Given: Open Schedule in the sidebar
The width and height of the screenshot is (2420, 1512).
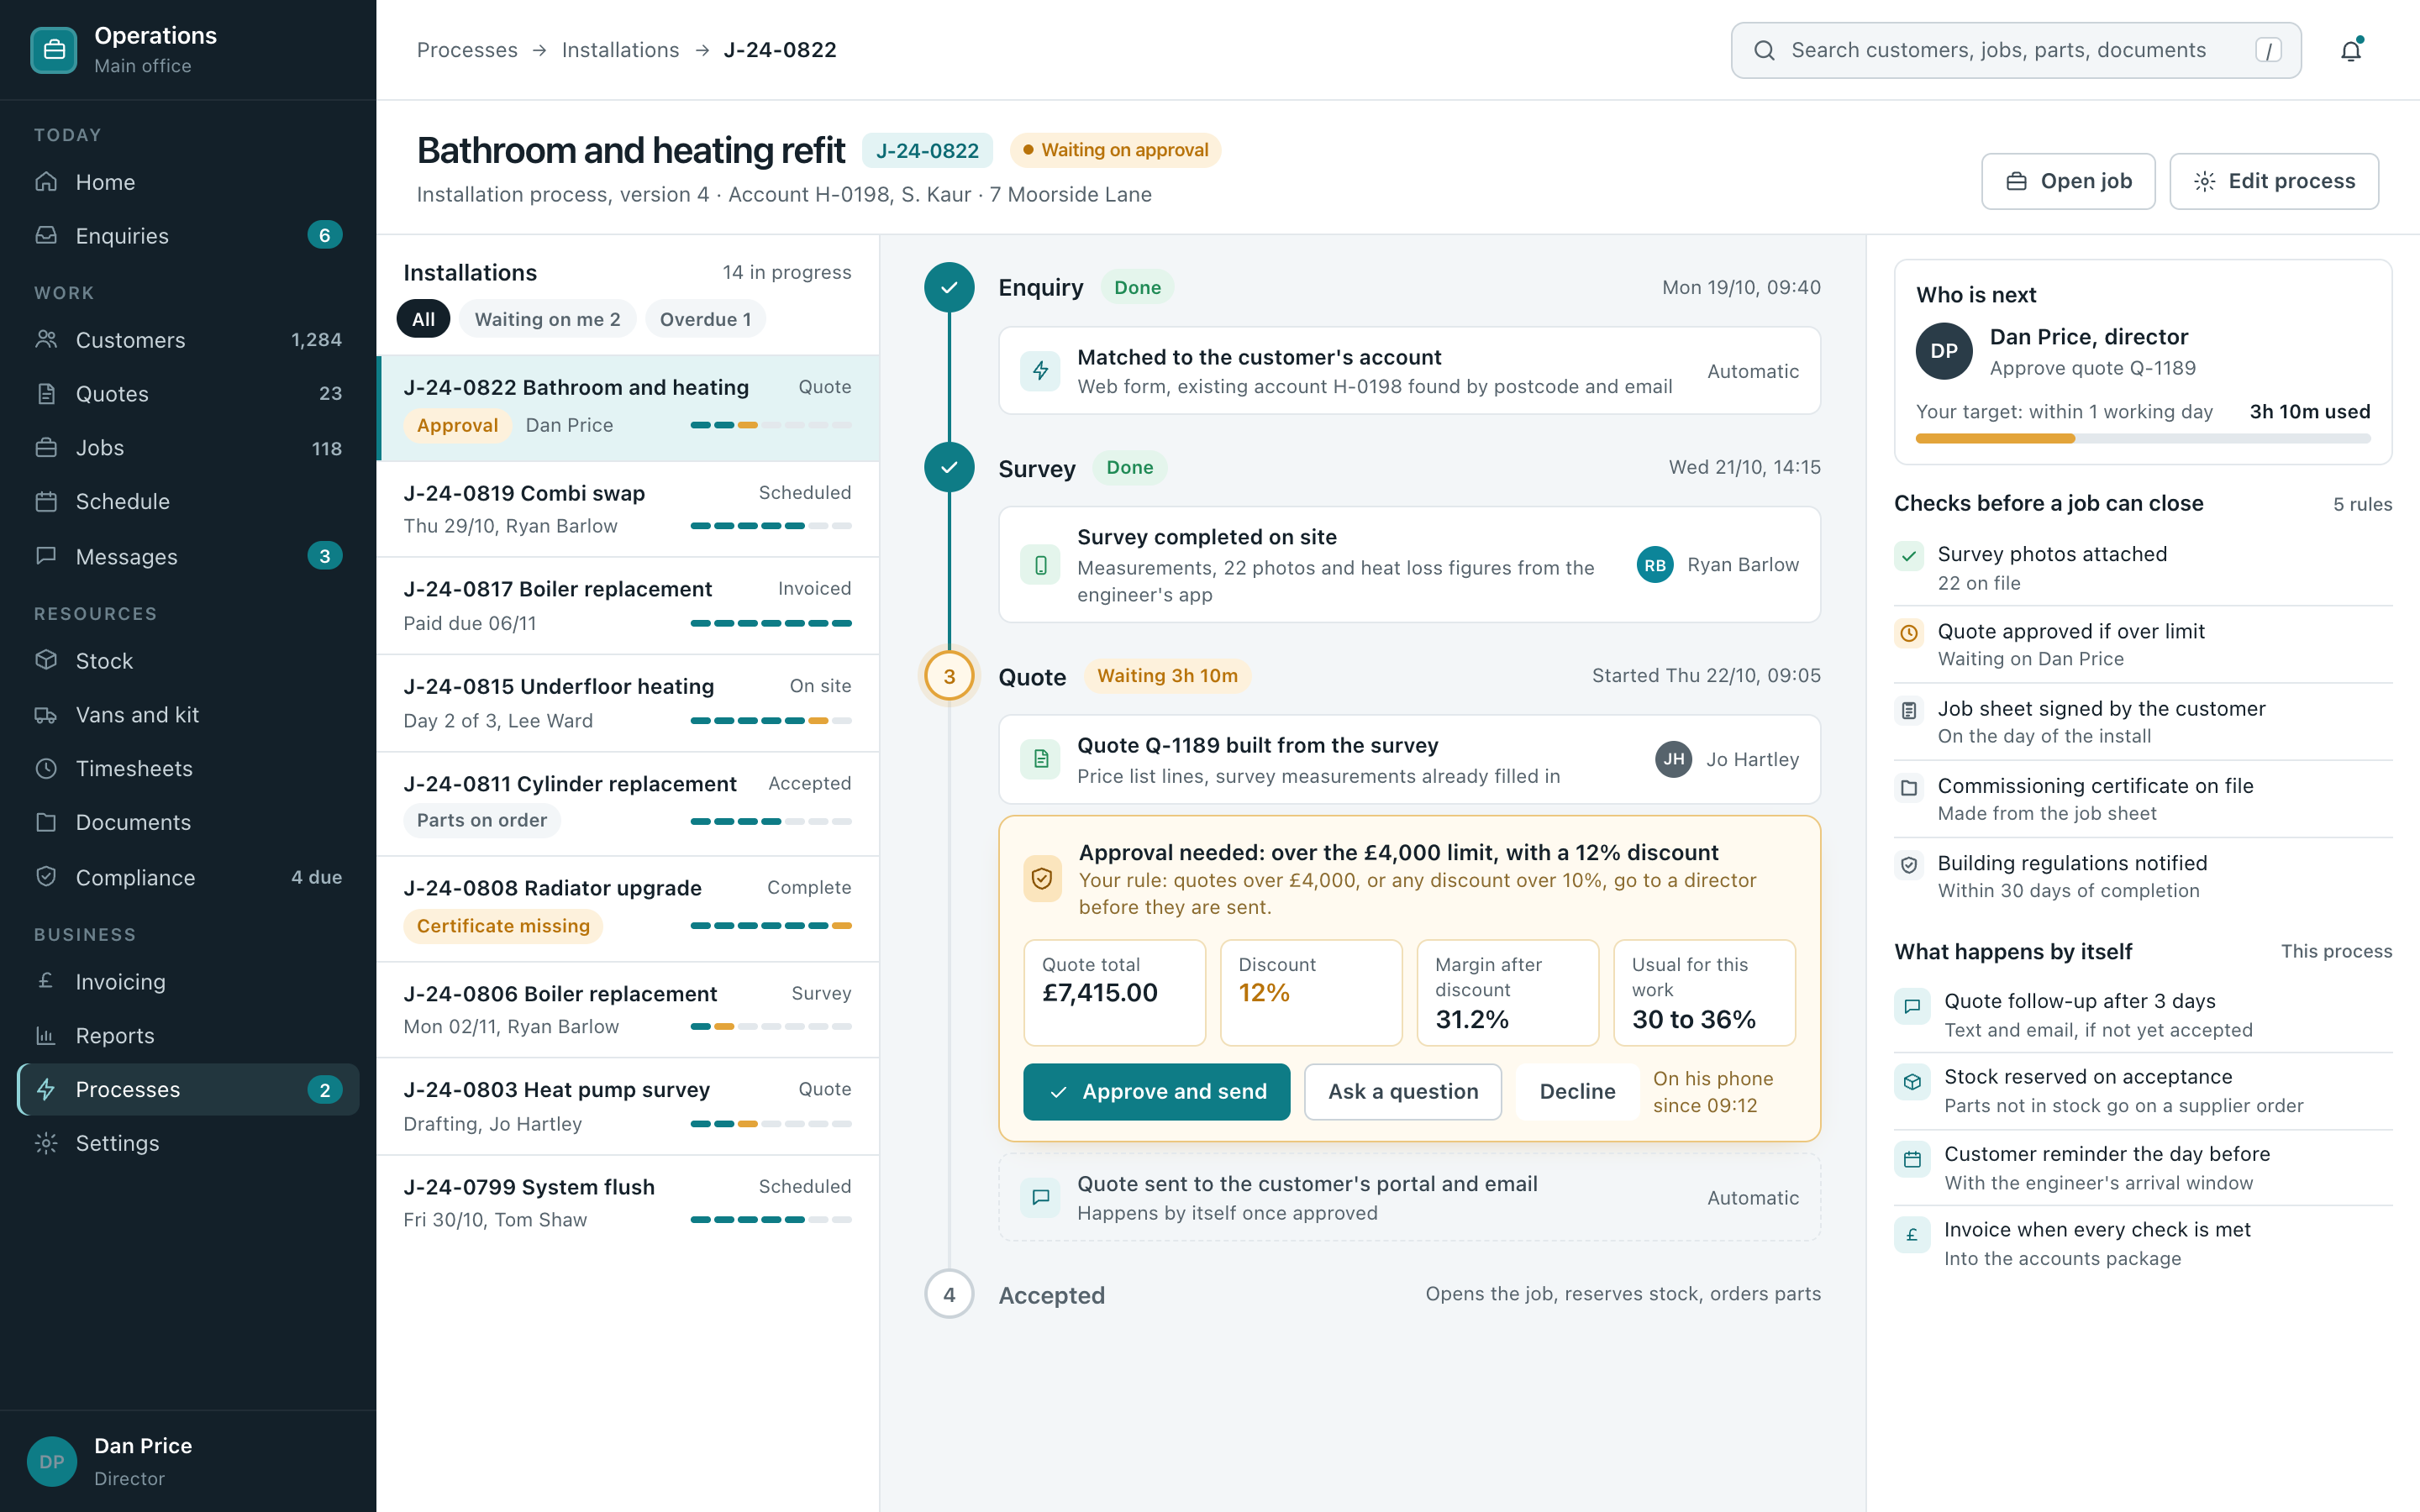Looking at the screenshot, I should coord(188,501).
